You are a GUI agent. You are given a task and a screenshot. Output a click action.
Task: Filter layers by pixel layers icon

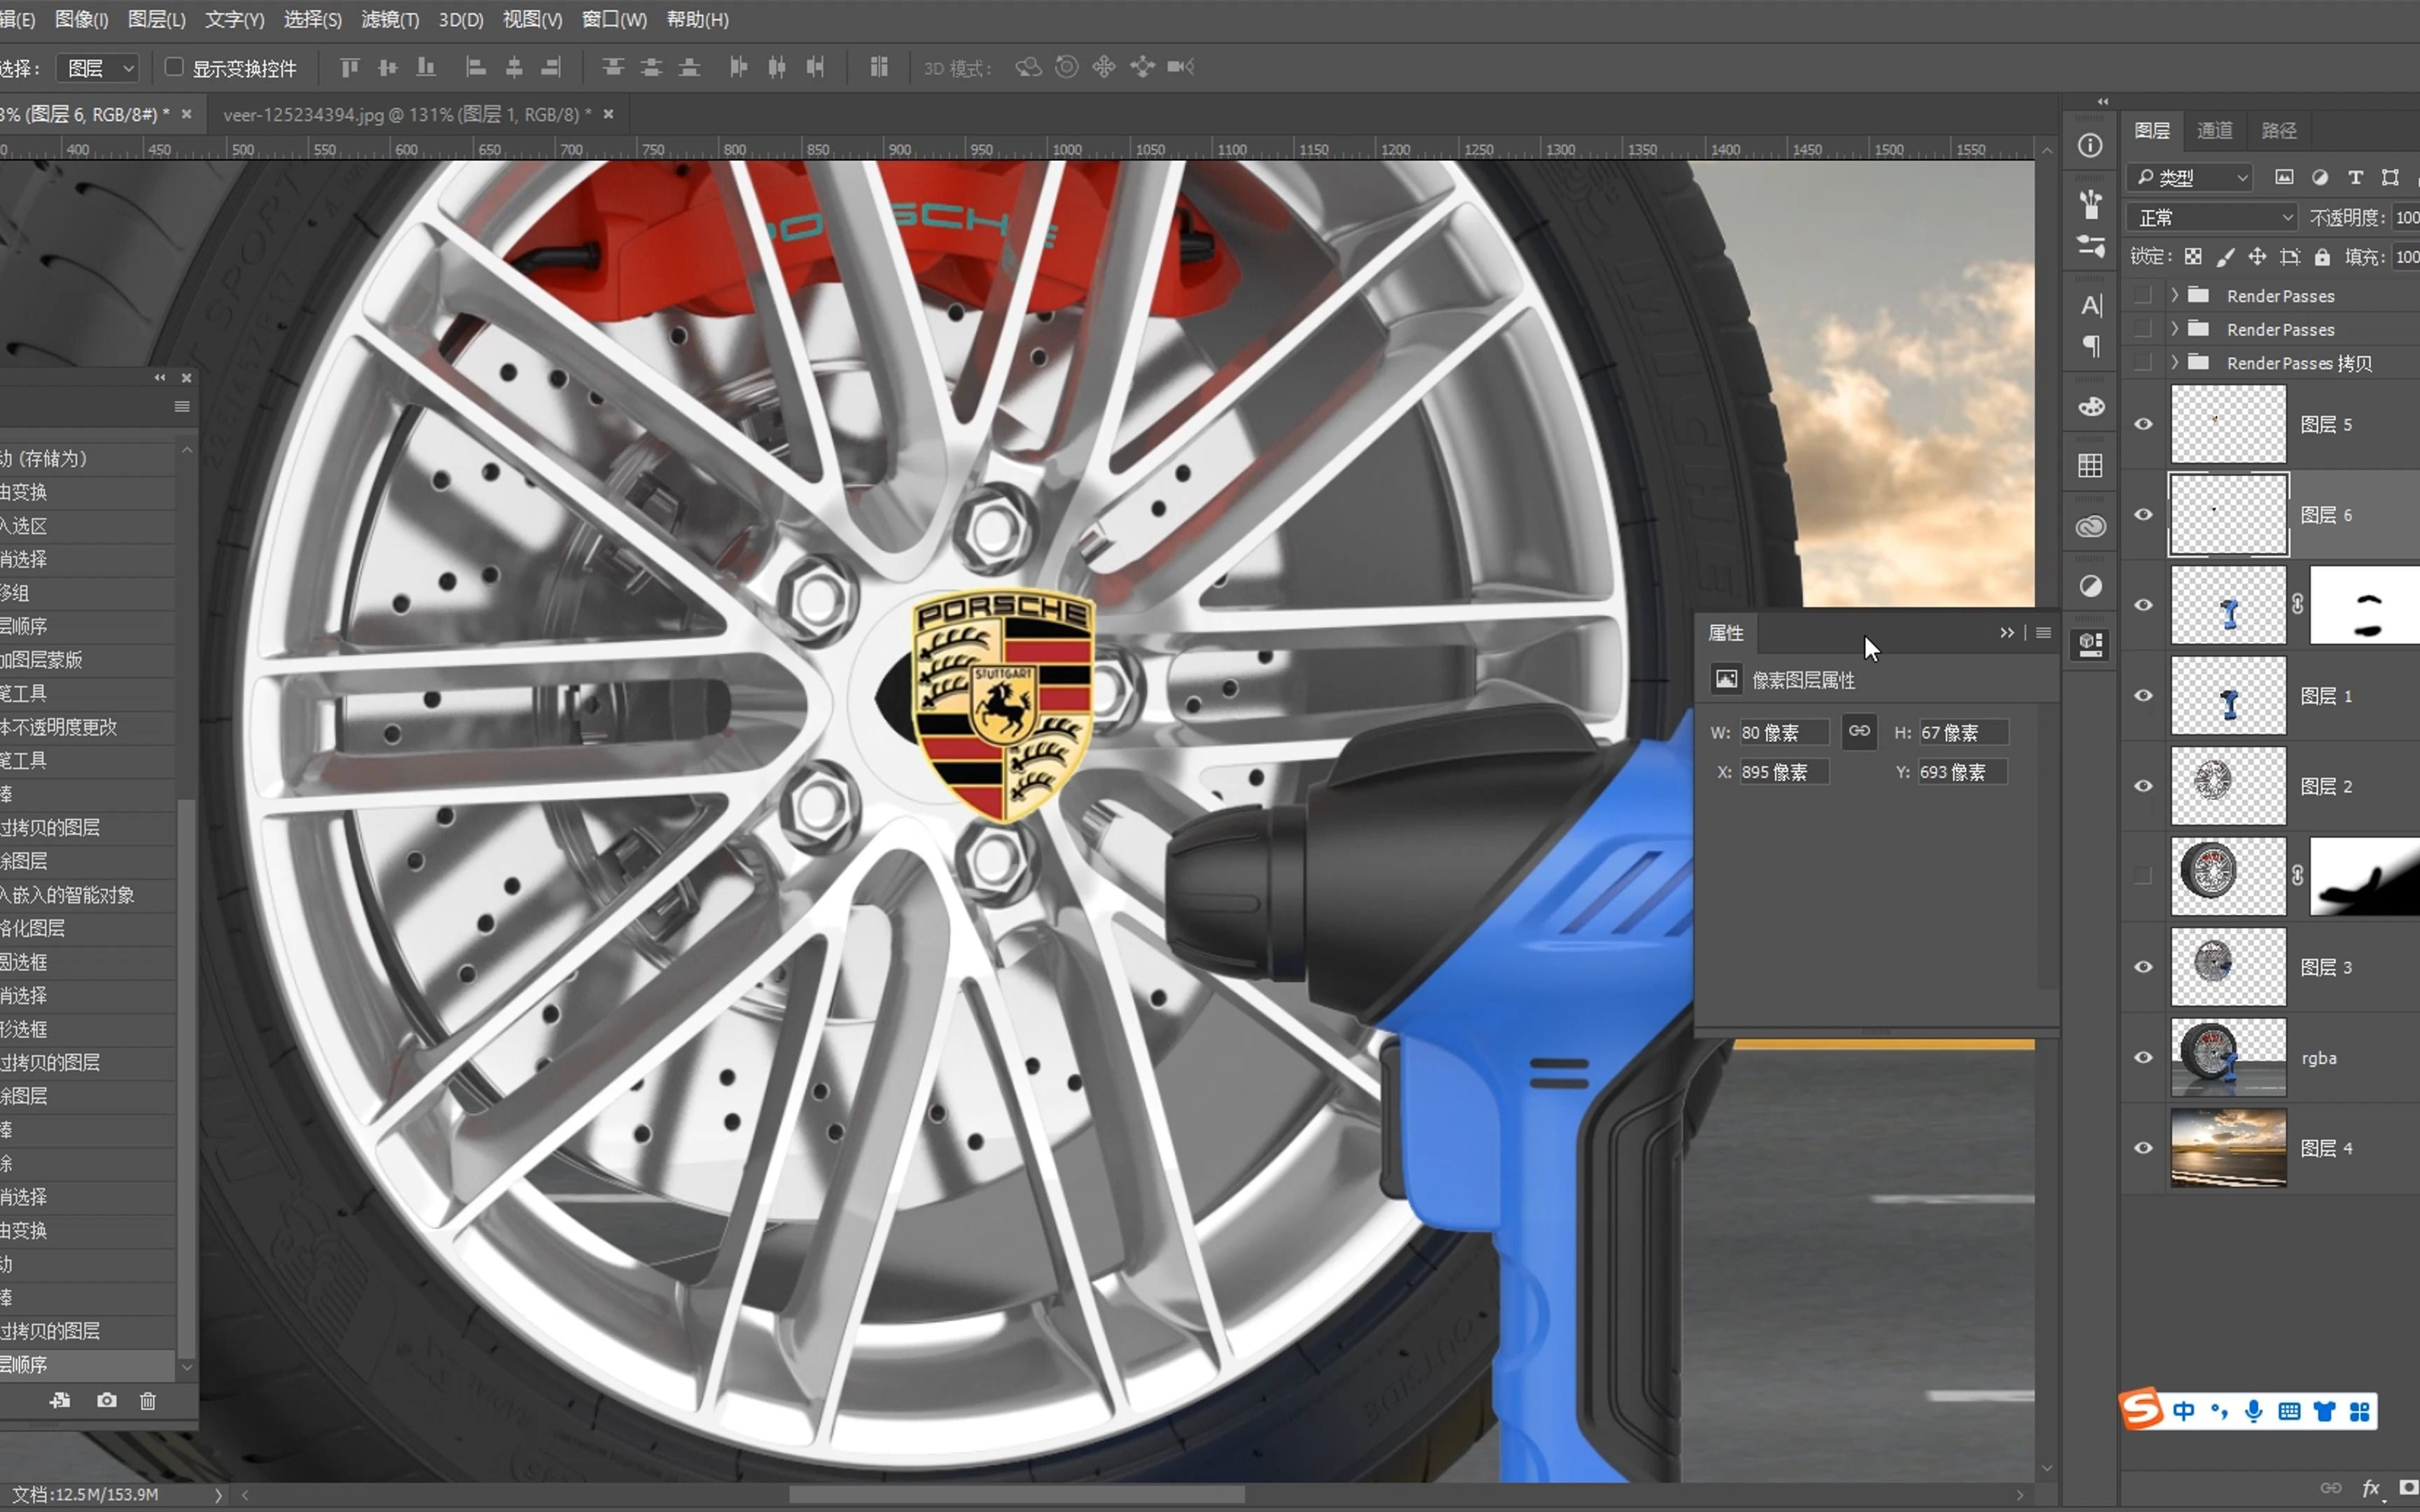click(2284, 177)
